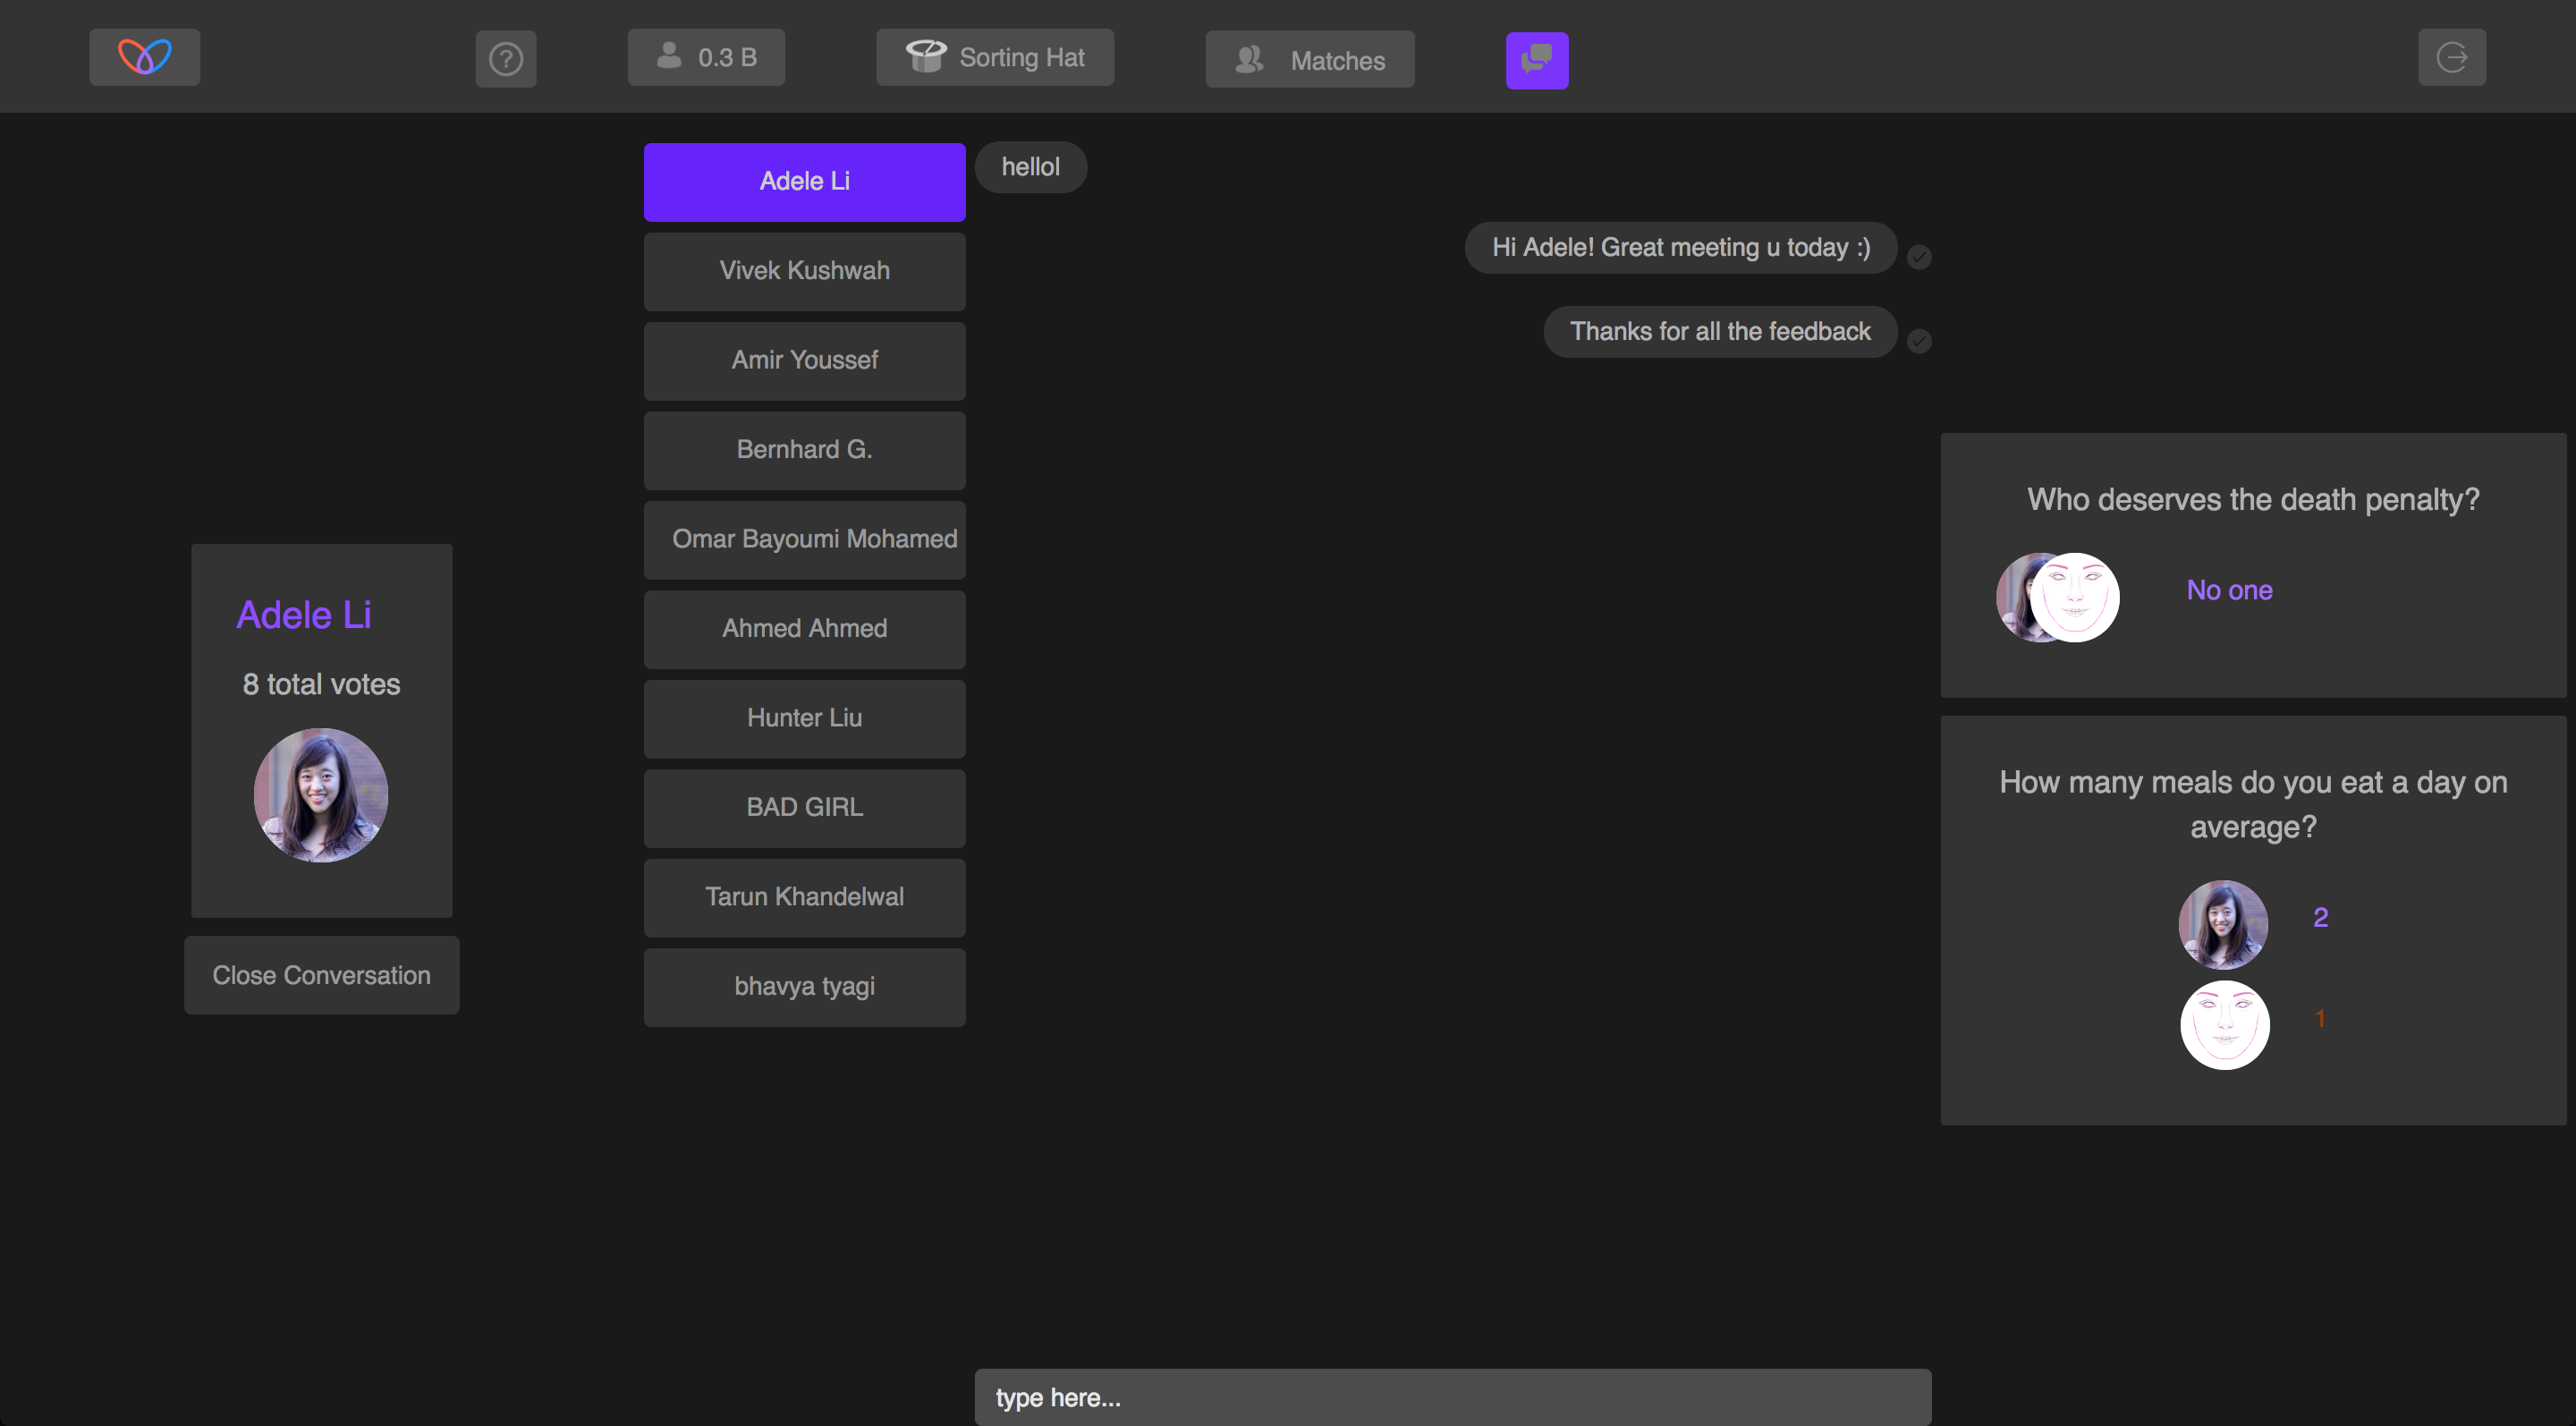
Task: Click the purple Adele Li name link
Action: tap(304, 615)
